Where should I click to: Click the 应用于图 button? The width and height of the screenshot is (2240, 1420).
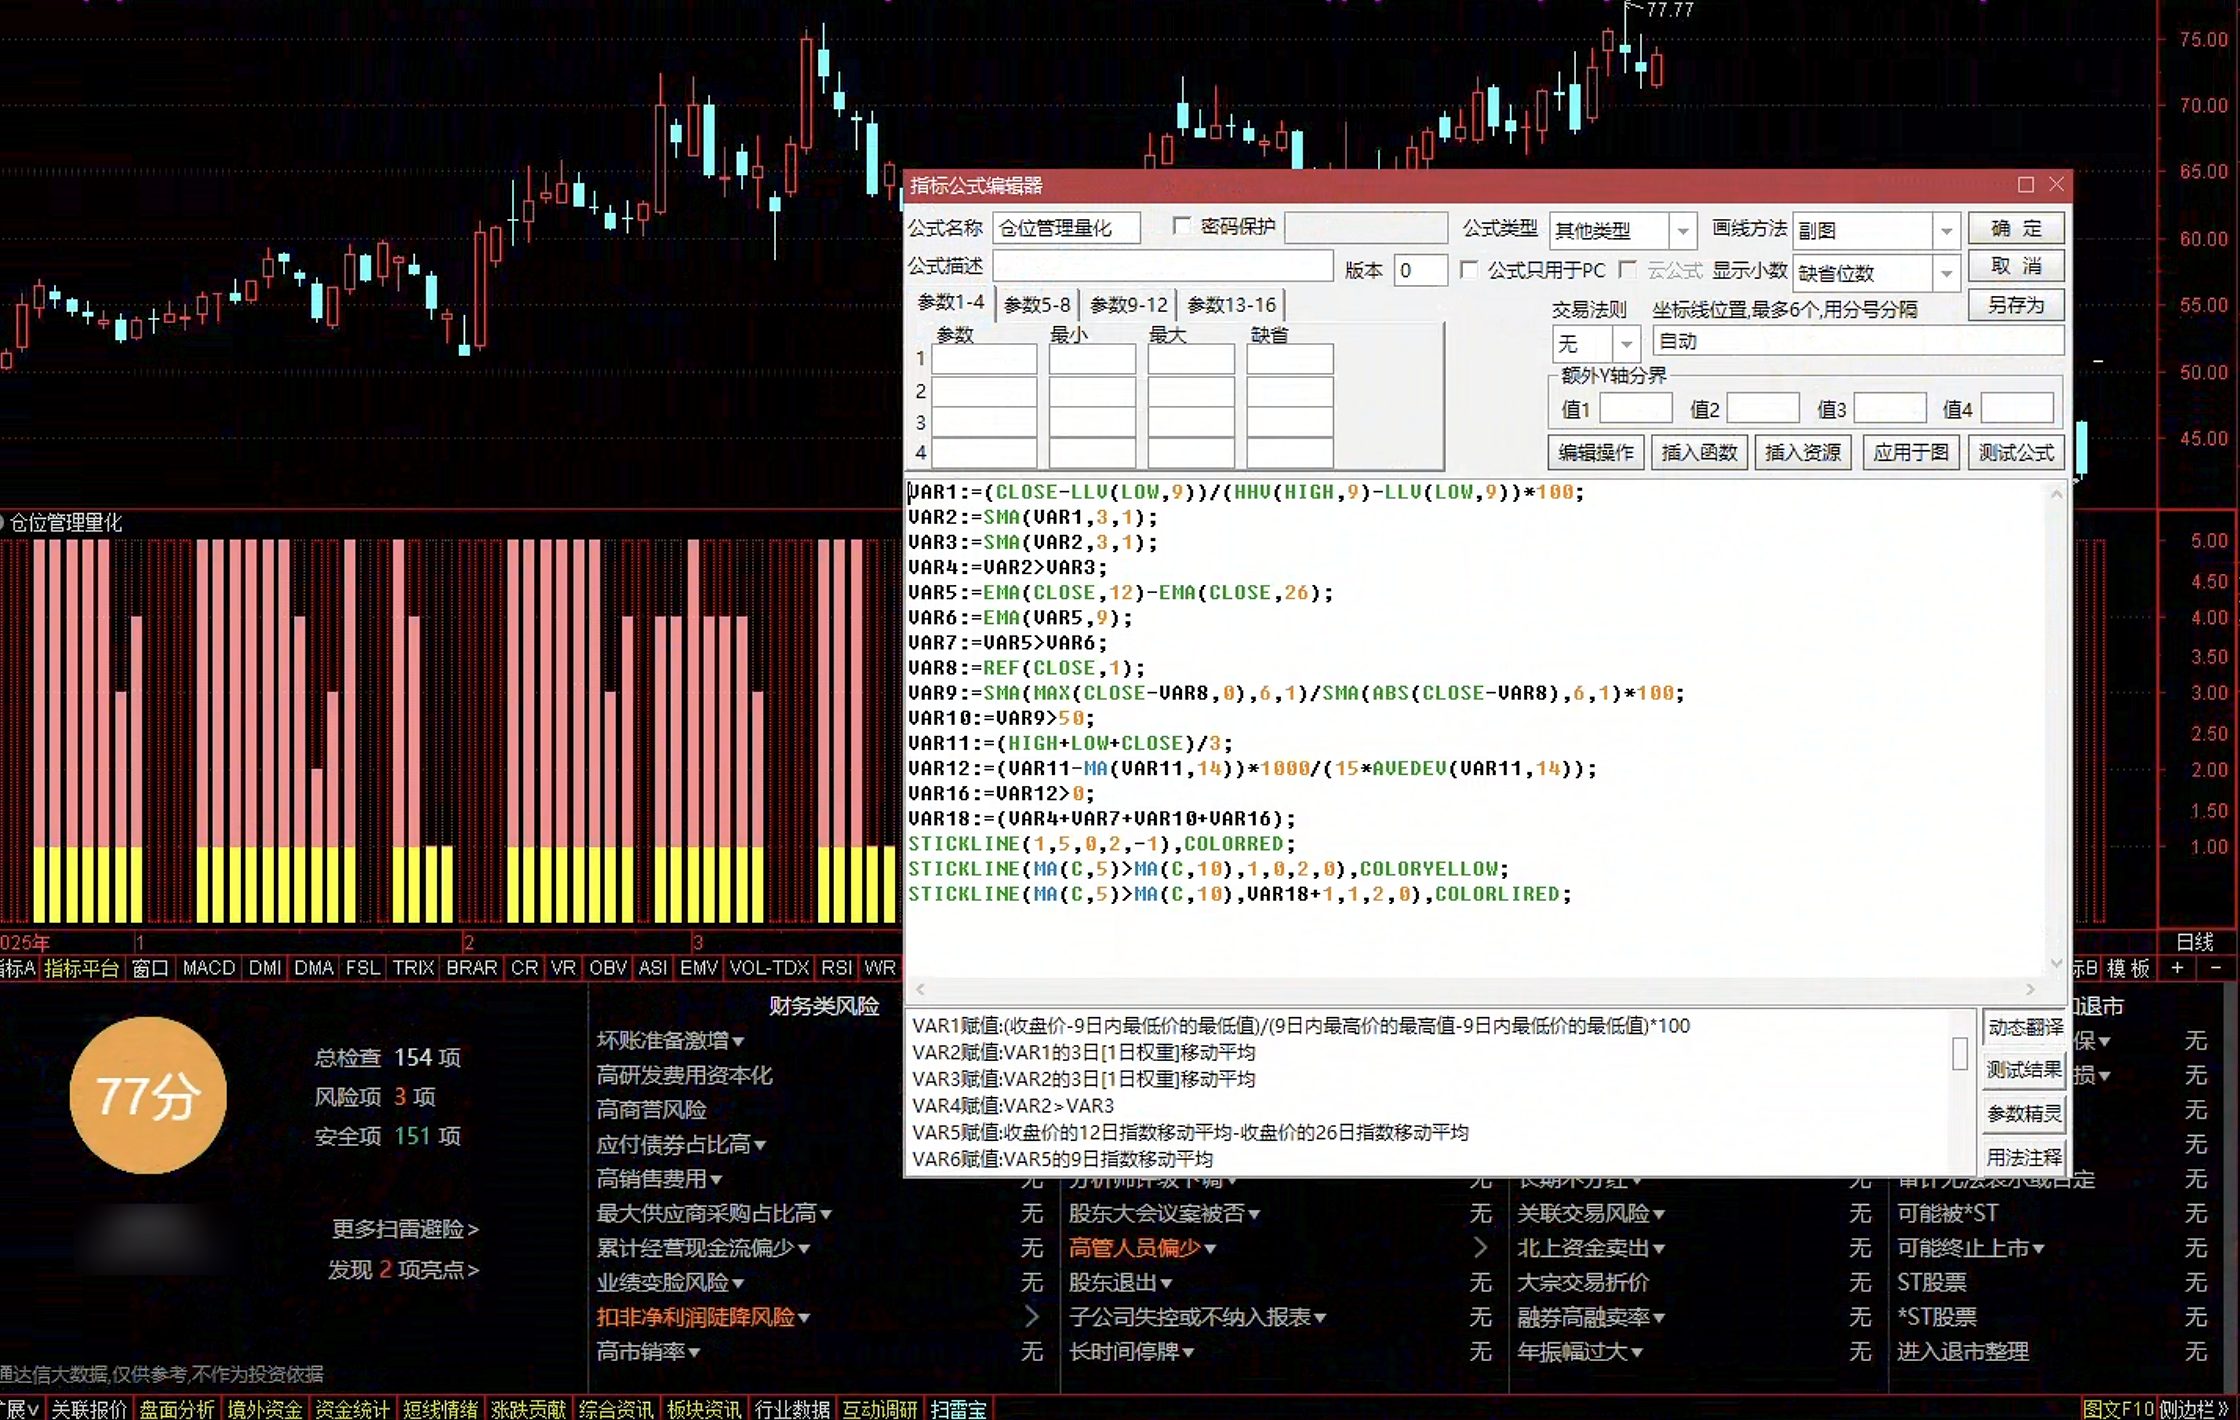pos(1911,452)
